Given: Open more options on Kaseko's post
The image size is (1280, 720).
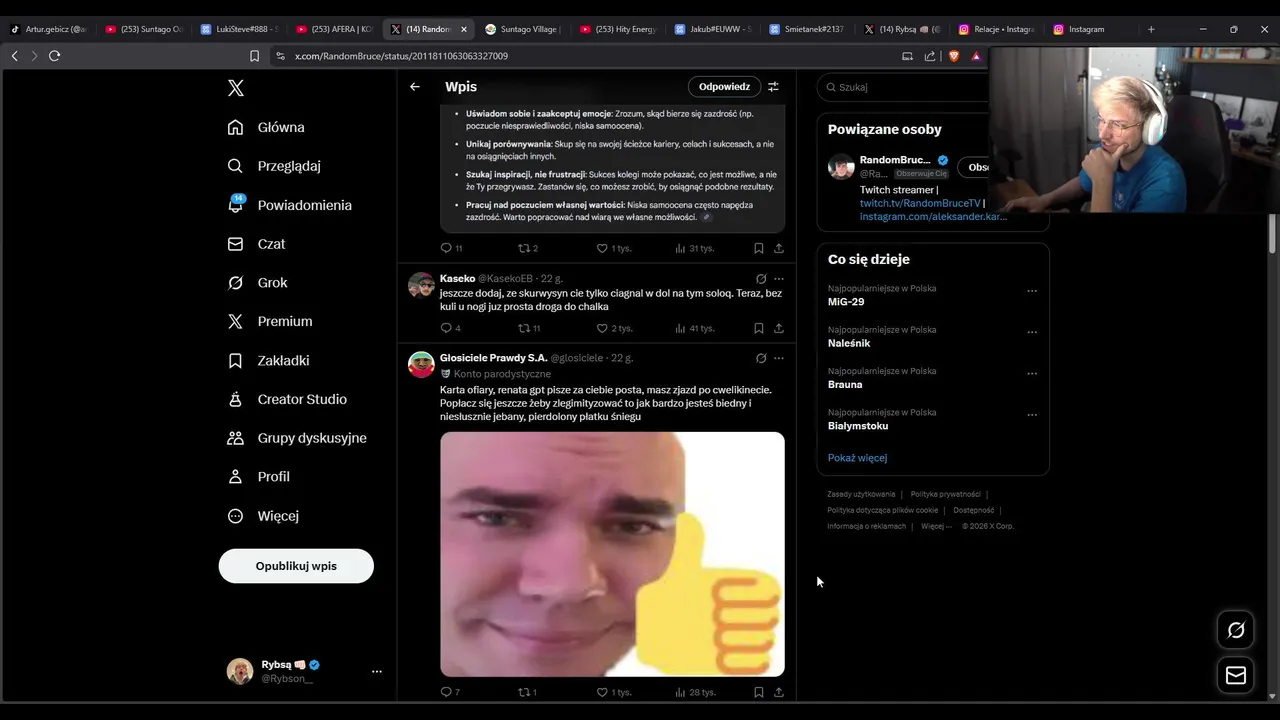Looking at the screenshot, I should [x=779, y=278].
